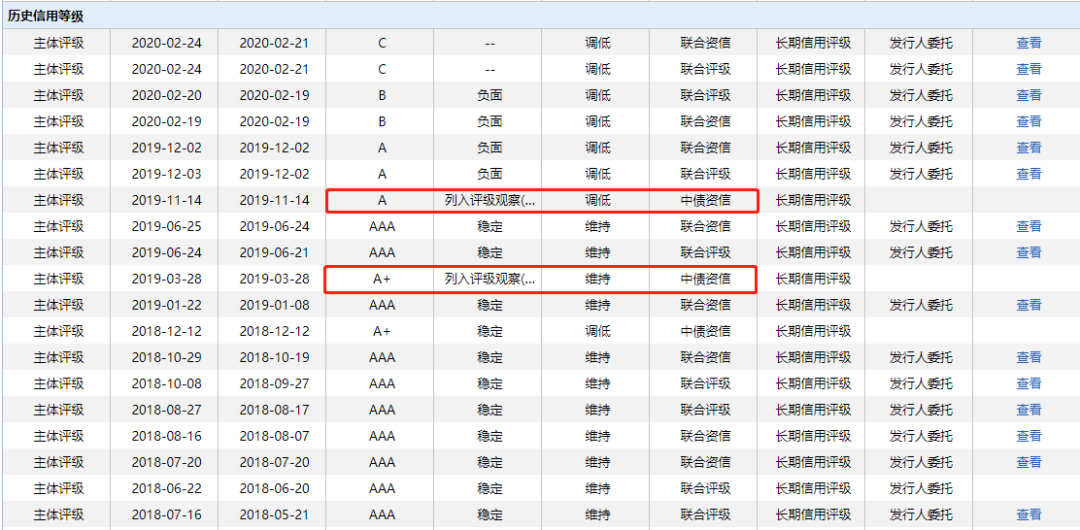Select 中债资信 in the 2019-03-28 row
Viewport: 1080px width, 530px height.
click(705, 279)
